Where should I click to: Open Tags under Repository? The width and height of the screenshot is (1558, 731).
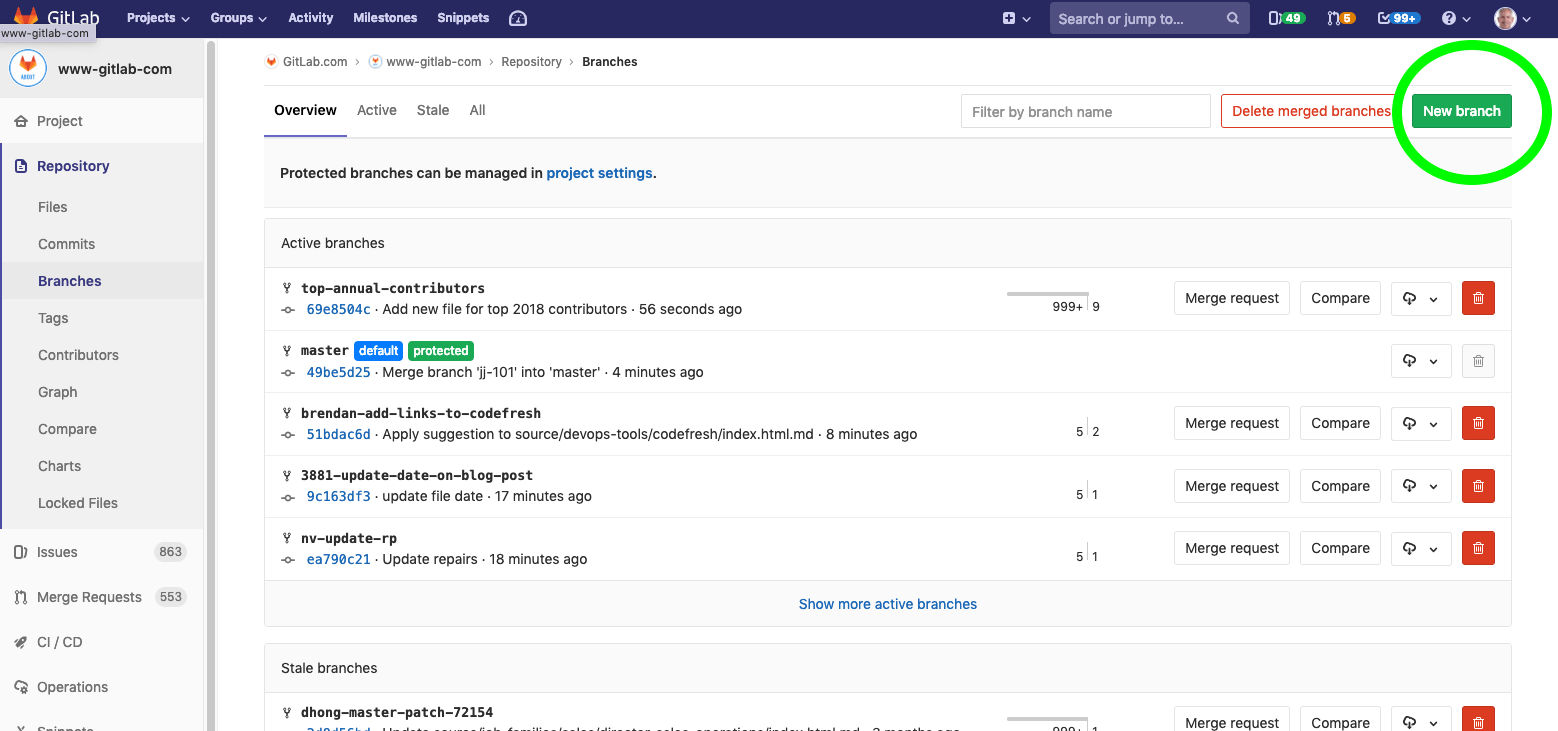[x=53, y=318]
